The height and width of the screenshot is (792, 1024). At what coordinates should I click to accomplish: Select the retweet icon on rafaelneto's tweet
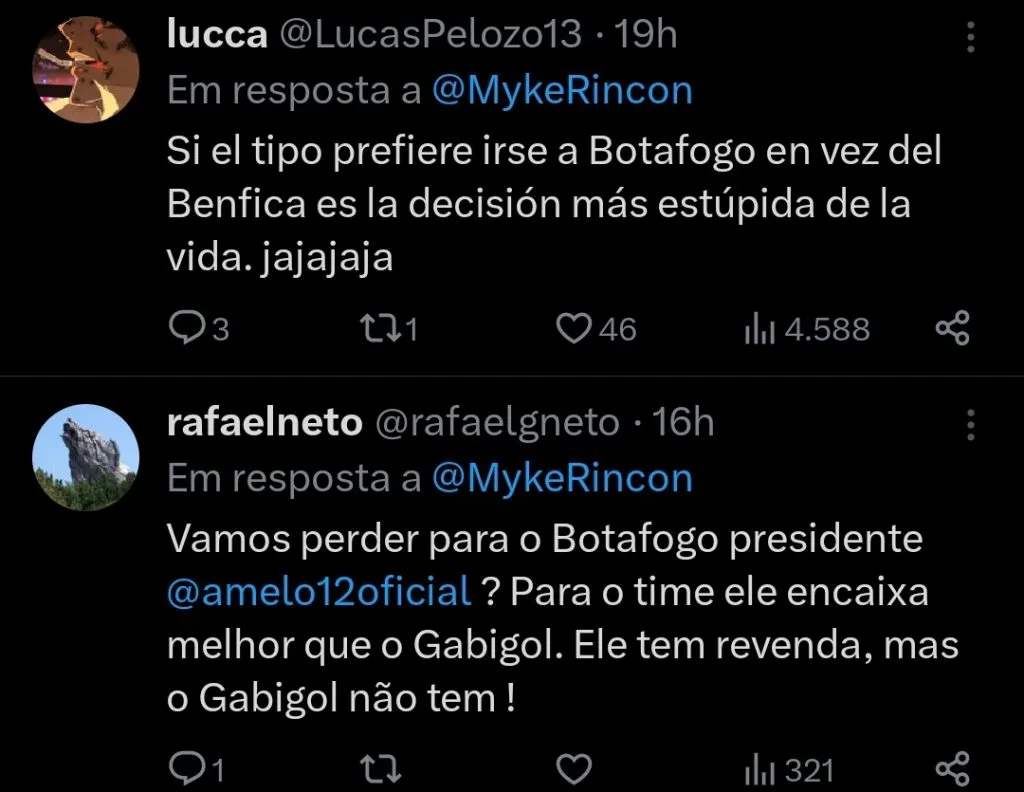pos(383,768)
